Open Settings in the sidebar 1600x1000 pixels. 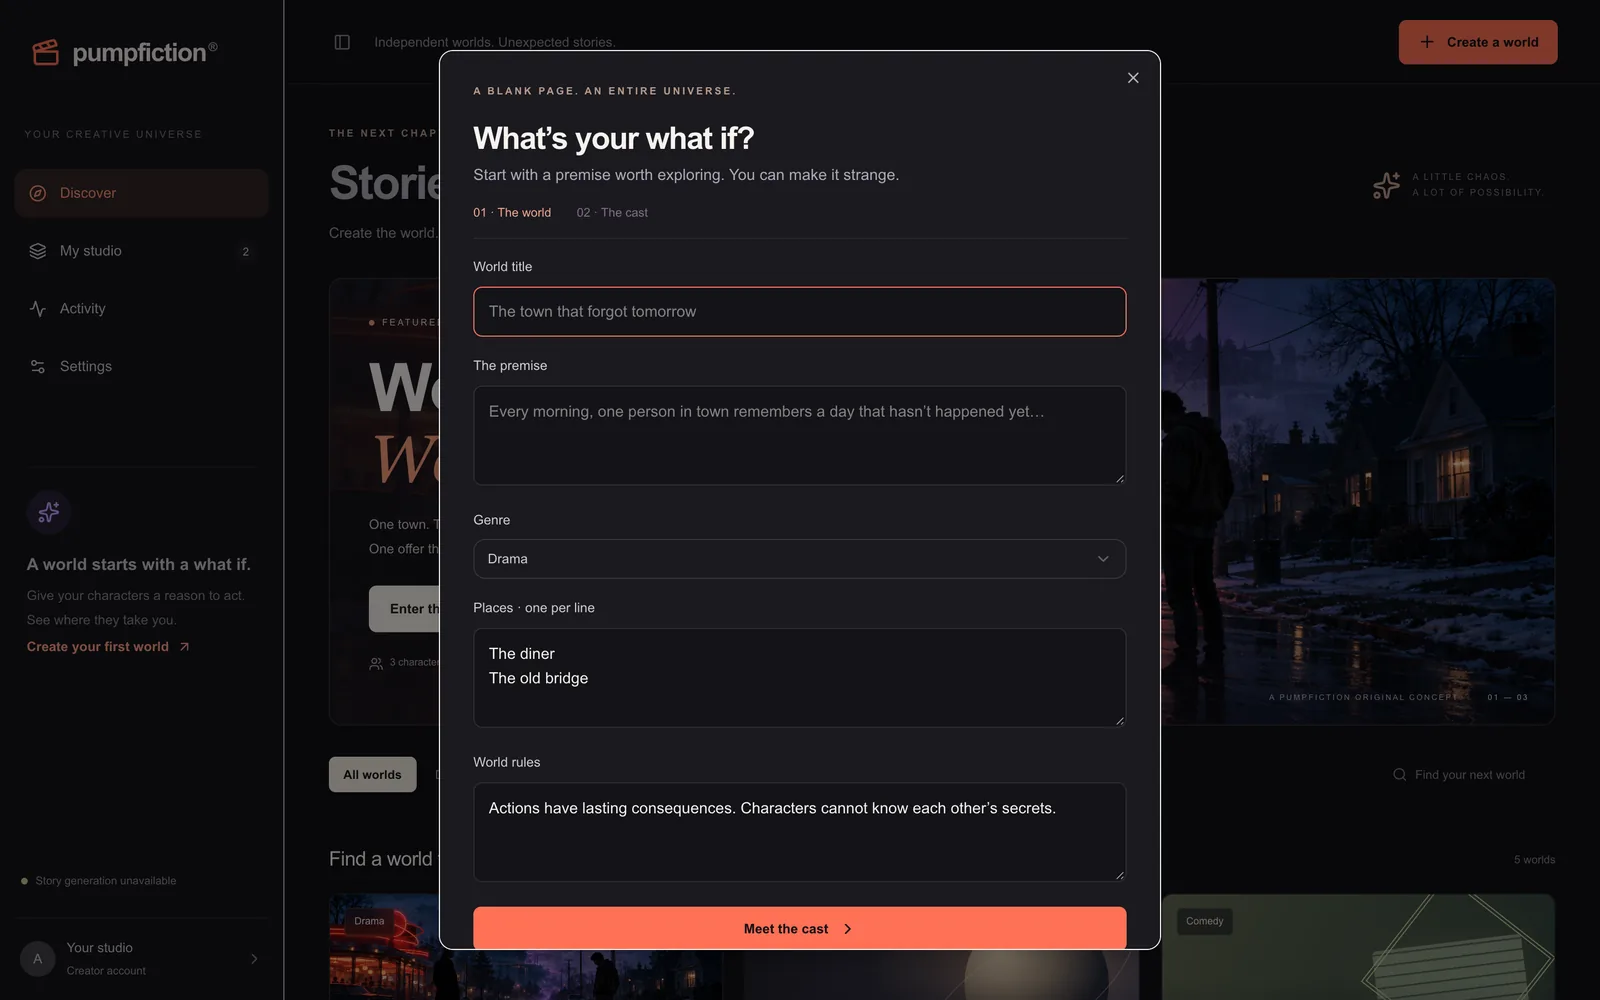pyautogui.click(x=141, y=367)
